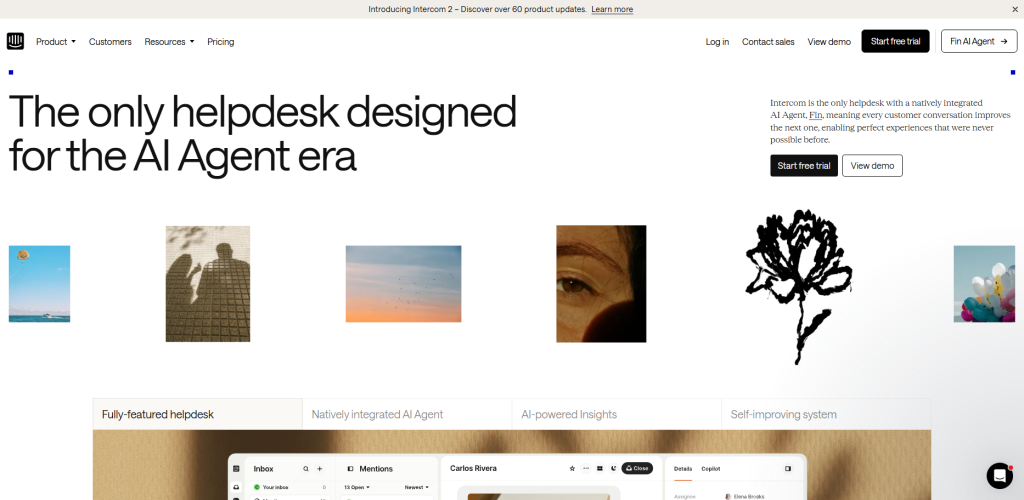Click the Mentions heading

point(376,469)
